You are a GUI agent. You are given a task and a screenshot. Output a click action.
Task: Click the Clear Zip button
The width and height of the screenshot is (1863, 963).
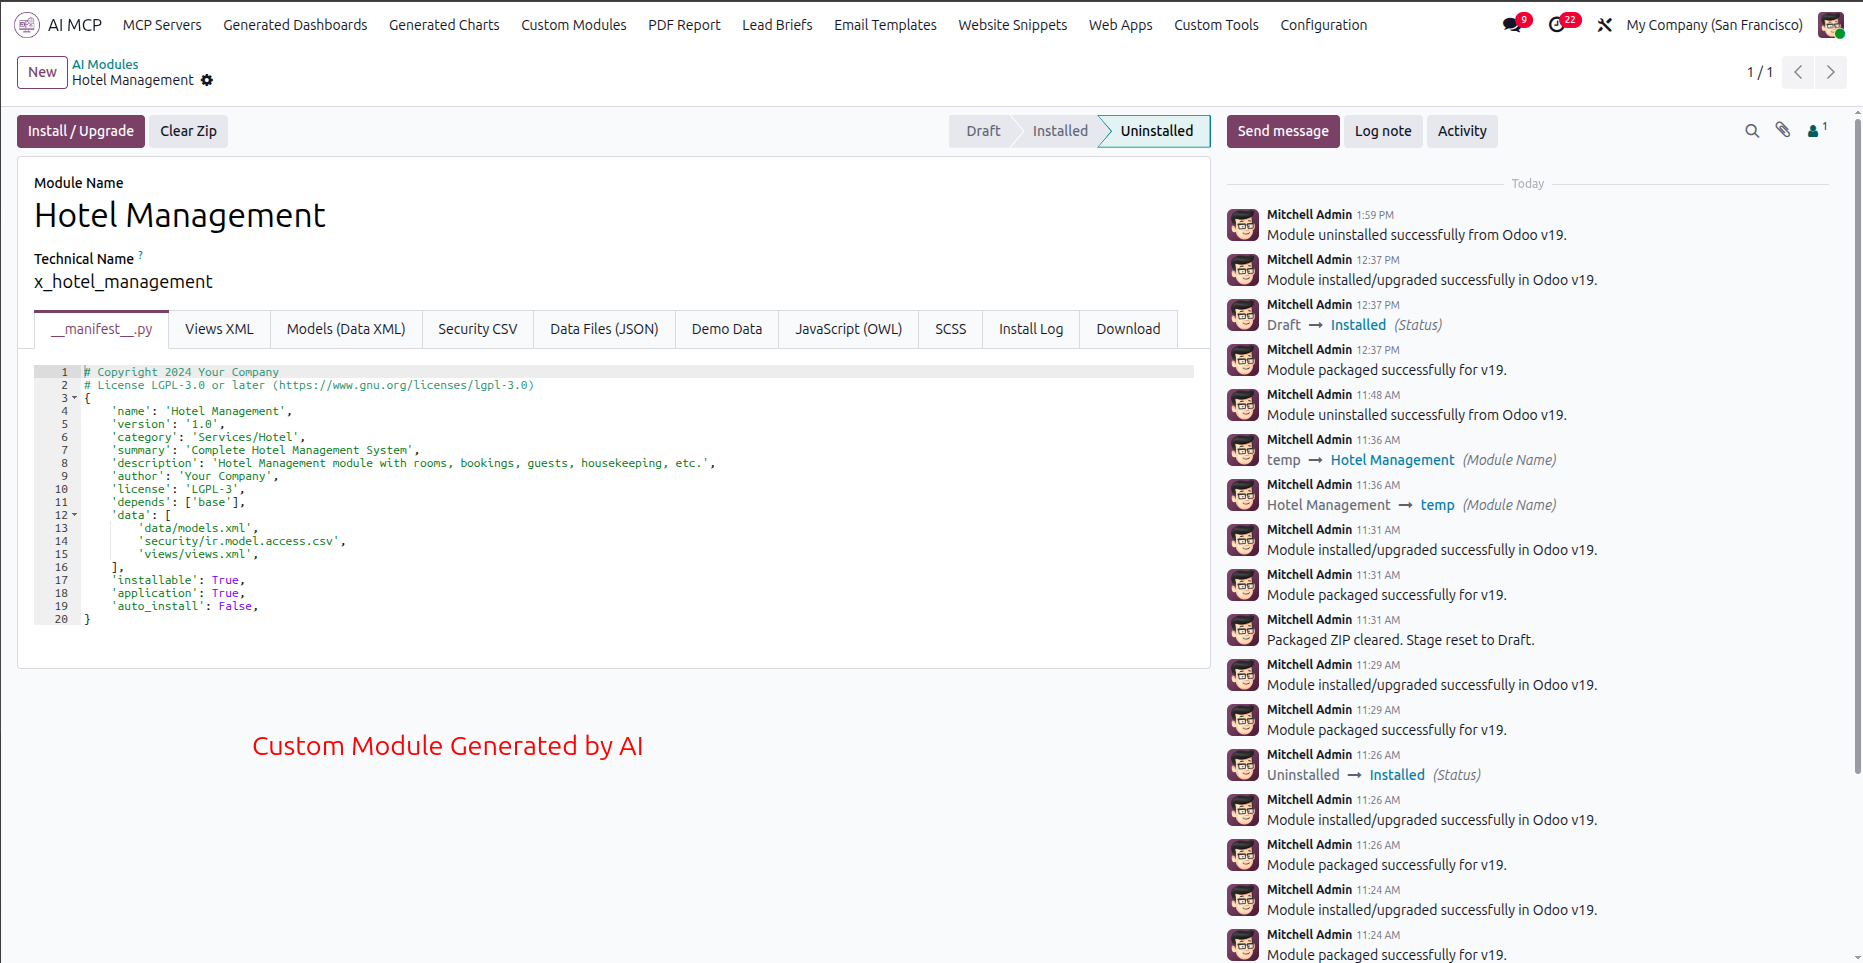point(188,131)
